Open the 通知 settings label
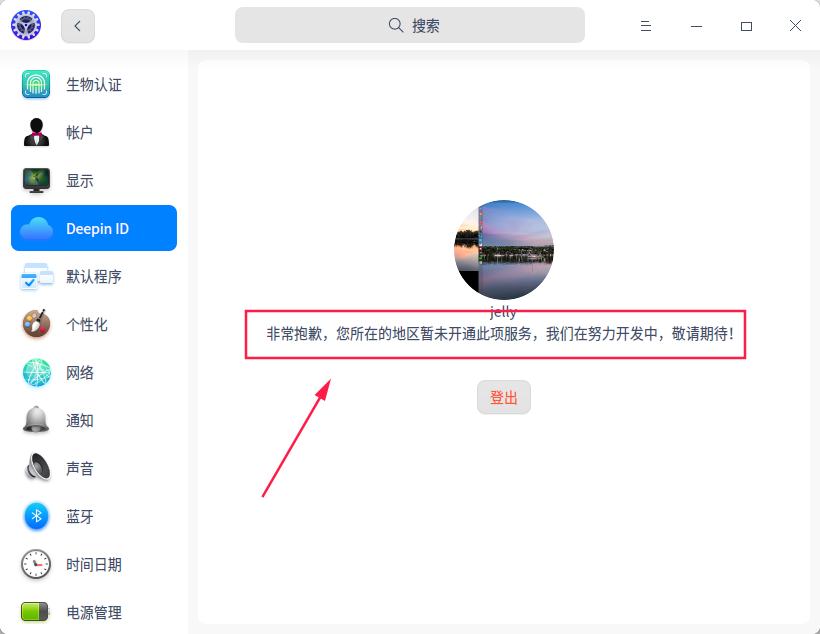820x634 pixels. [79, 421]
